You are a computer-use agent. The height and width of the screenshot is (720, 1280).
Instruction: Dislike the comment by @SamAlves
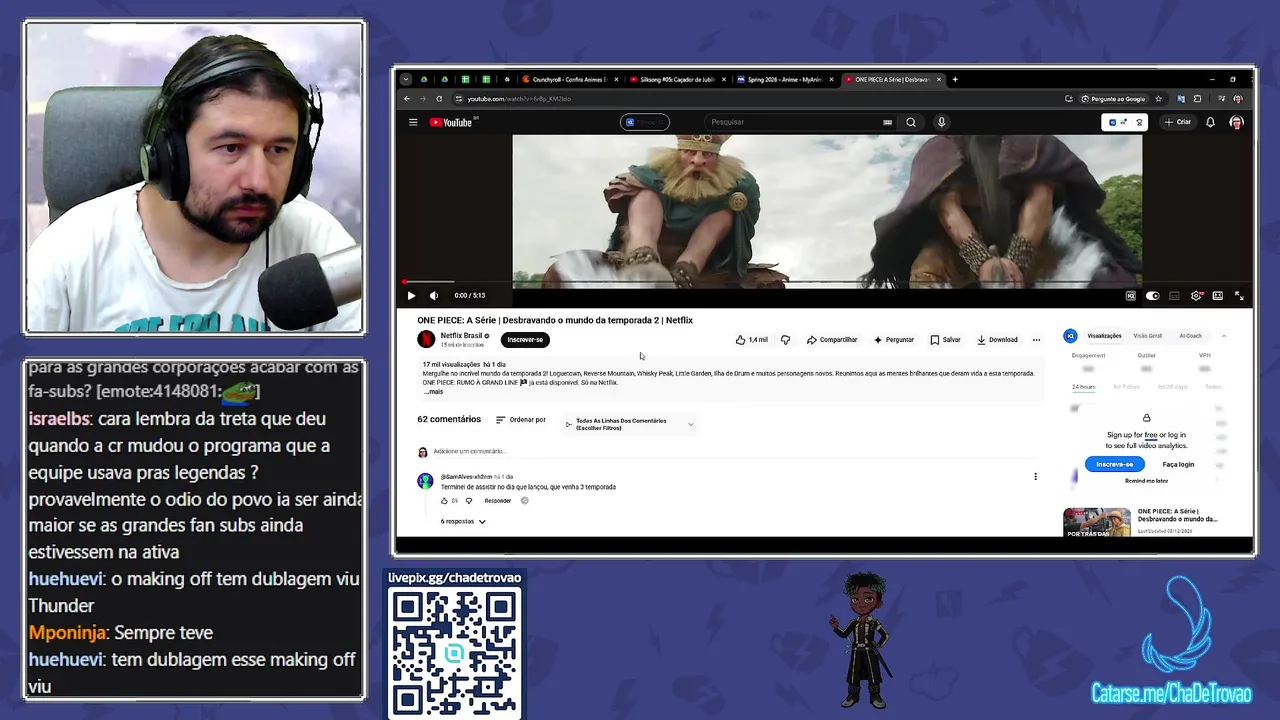click(x=469, y=501)
